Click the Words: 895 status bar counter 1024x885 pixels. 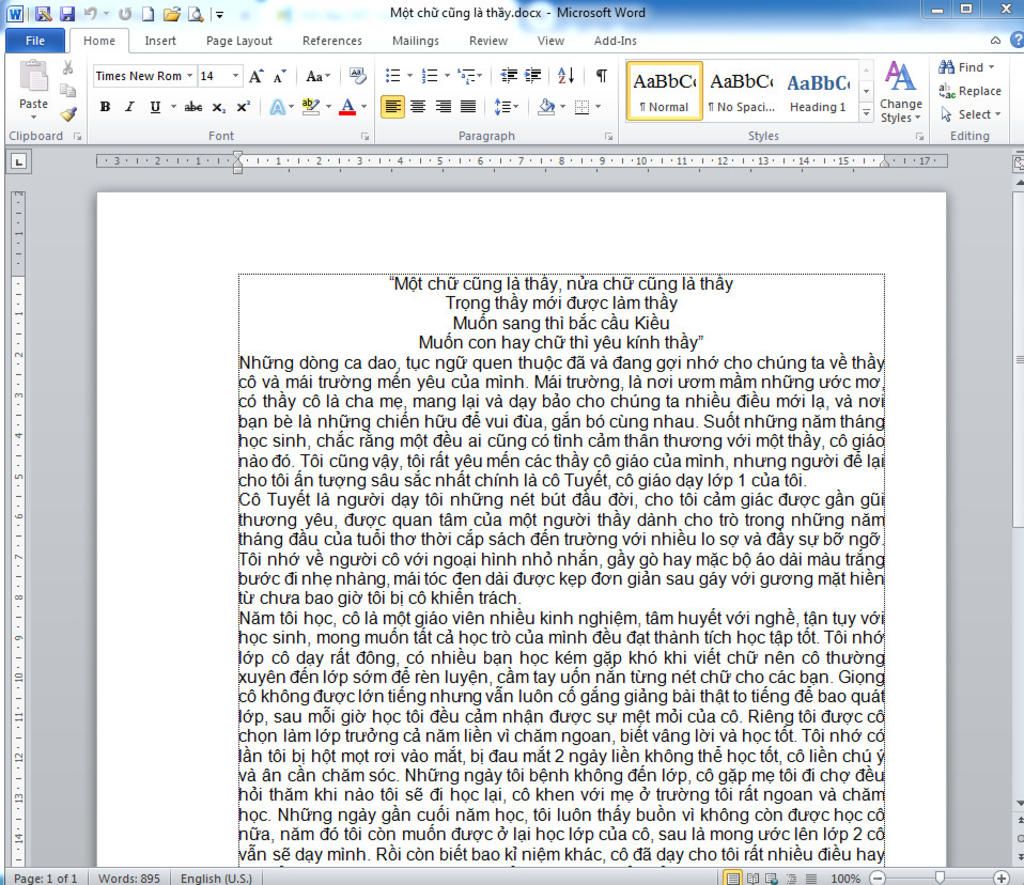pyautogui.click(x=129, y=878)
